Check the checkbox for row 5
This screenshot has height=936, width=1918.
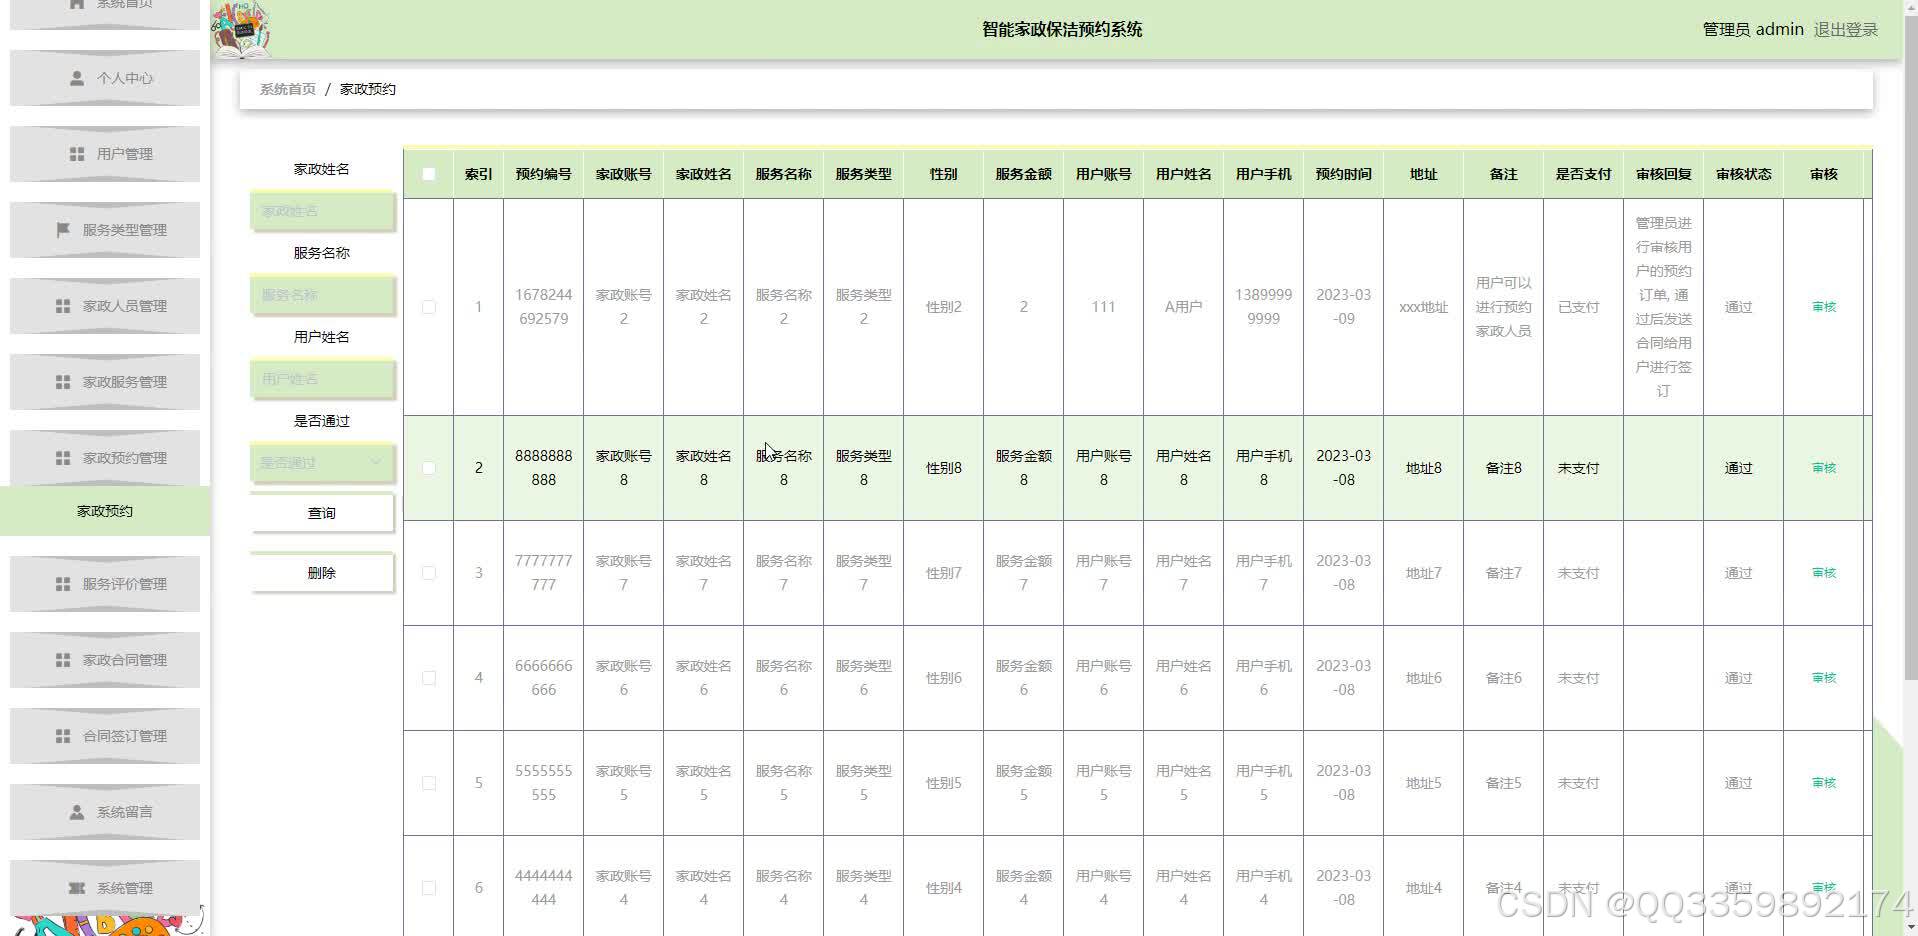(x=429, y=783)
